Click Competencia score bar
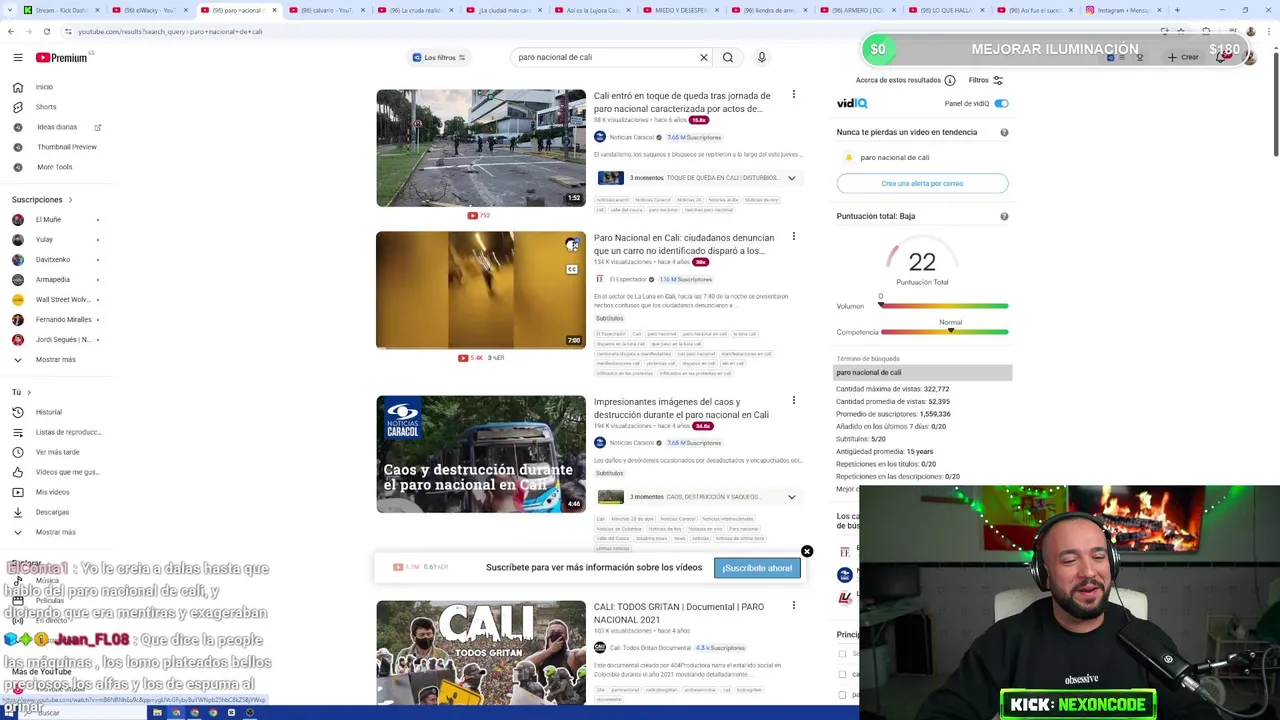 (x=944, y=332)
